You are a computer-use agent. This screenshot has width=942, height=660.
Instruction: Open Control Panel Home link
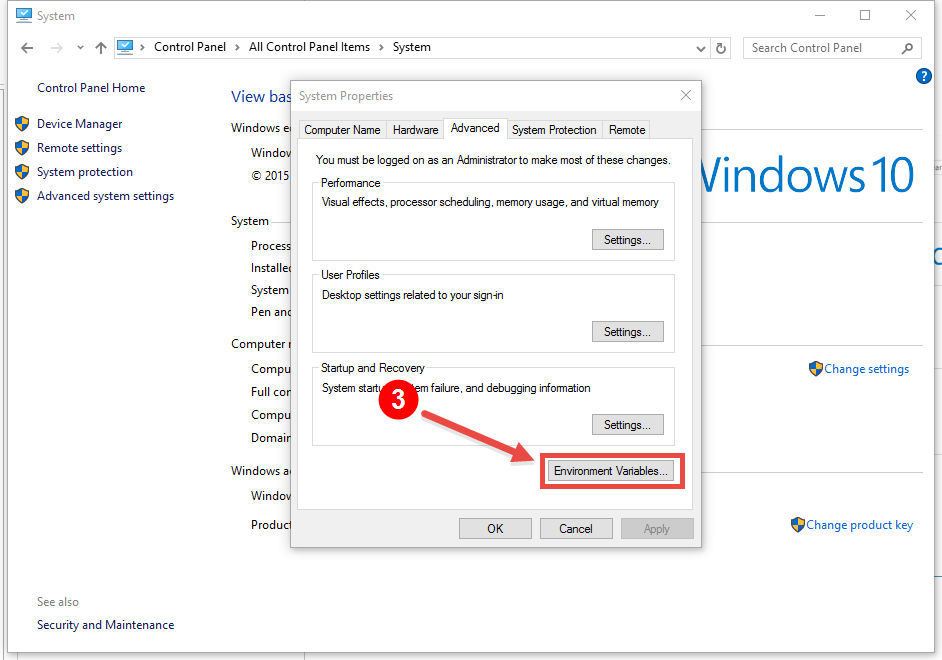pyautogui.click(x=91, y=88)
